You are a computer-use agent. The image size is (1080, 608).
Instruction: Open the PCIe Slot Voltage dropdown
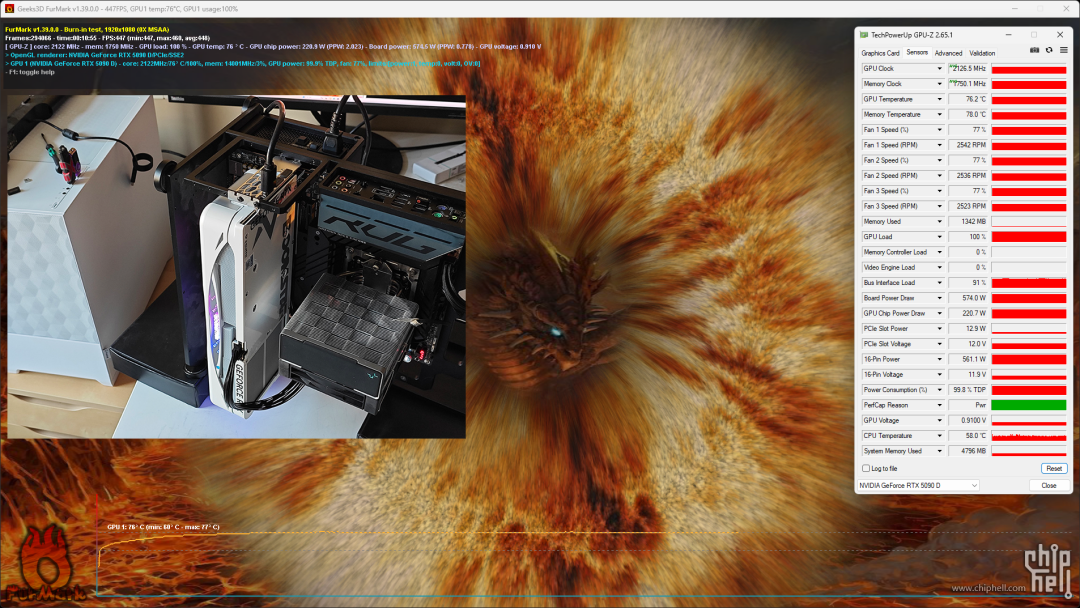pyautogui.click(x=939, y=344)
